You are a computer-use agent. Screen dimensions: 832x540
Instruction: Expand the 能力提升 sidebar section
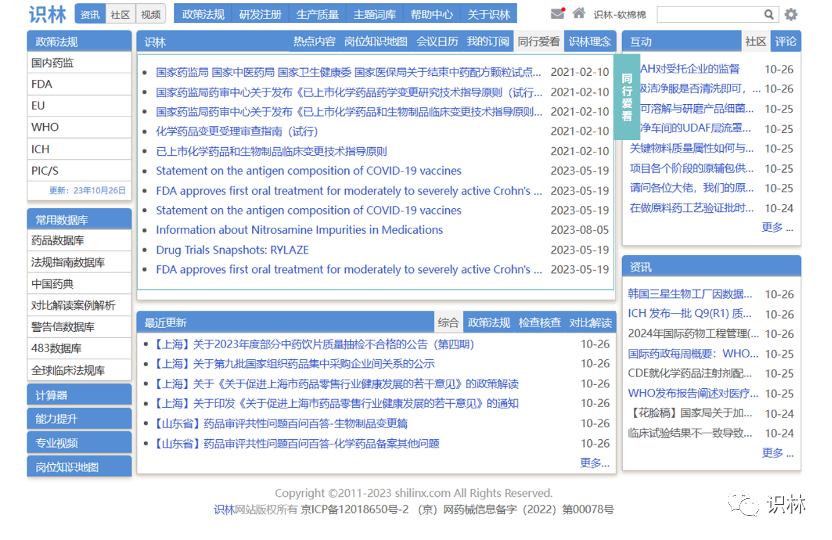point(79,419)
